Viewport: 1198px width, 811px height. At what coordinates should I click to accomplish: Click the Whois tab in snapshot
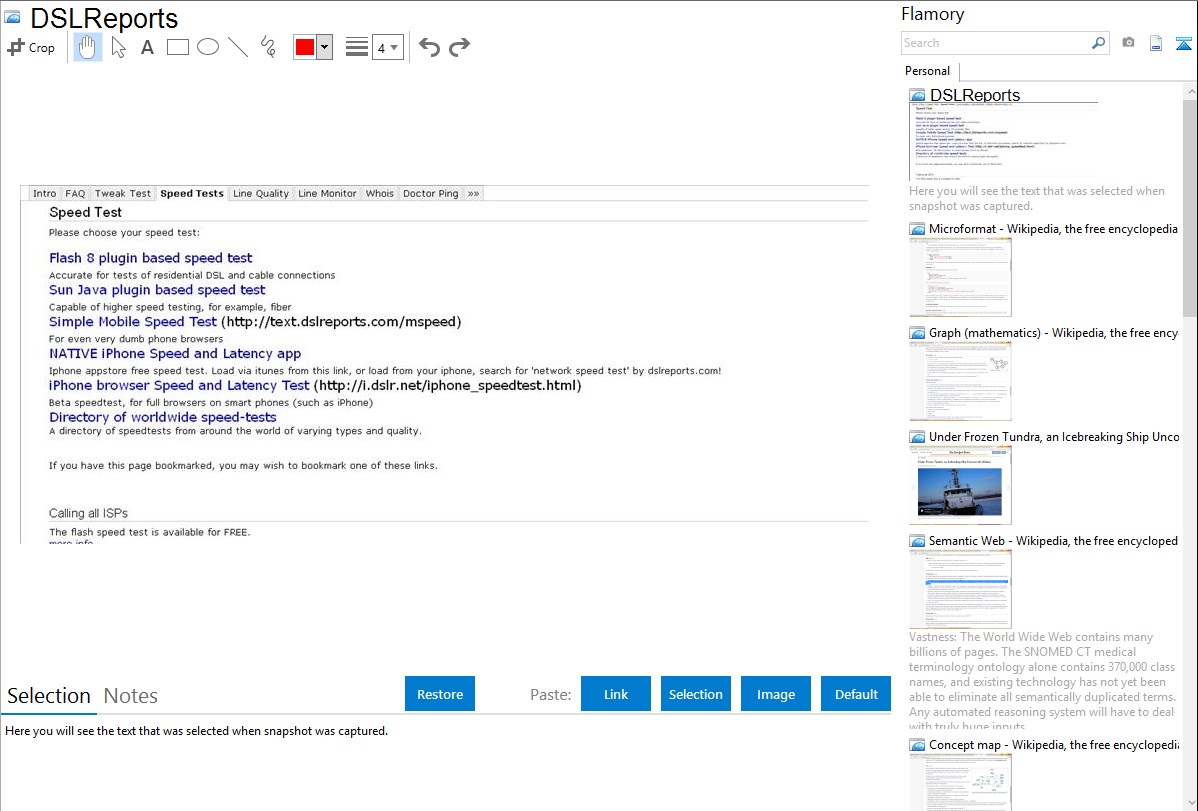(379, 193)
